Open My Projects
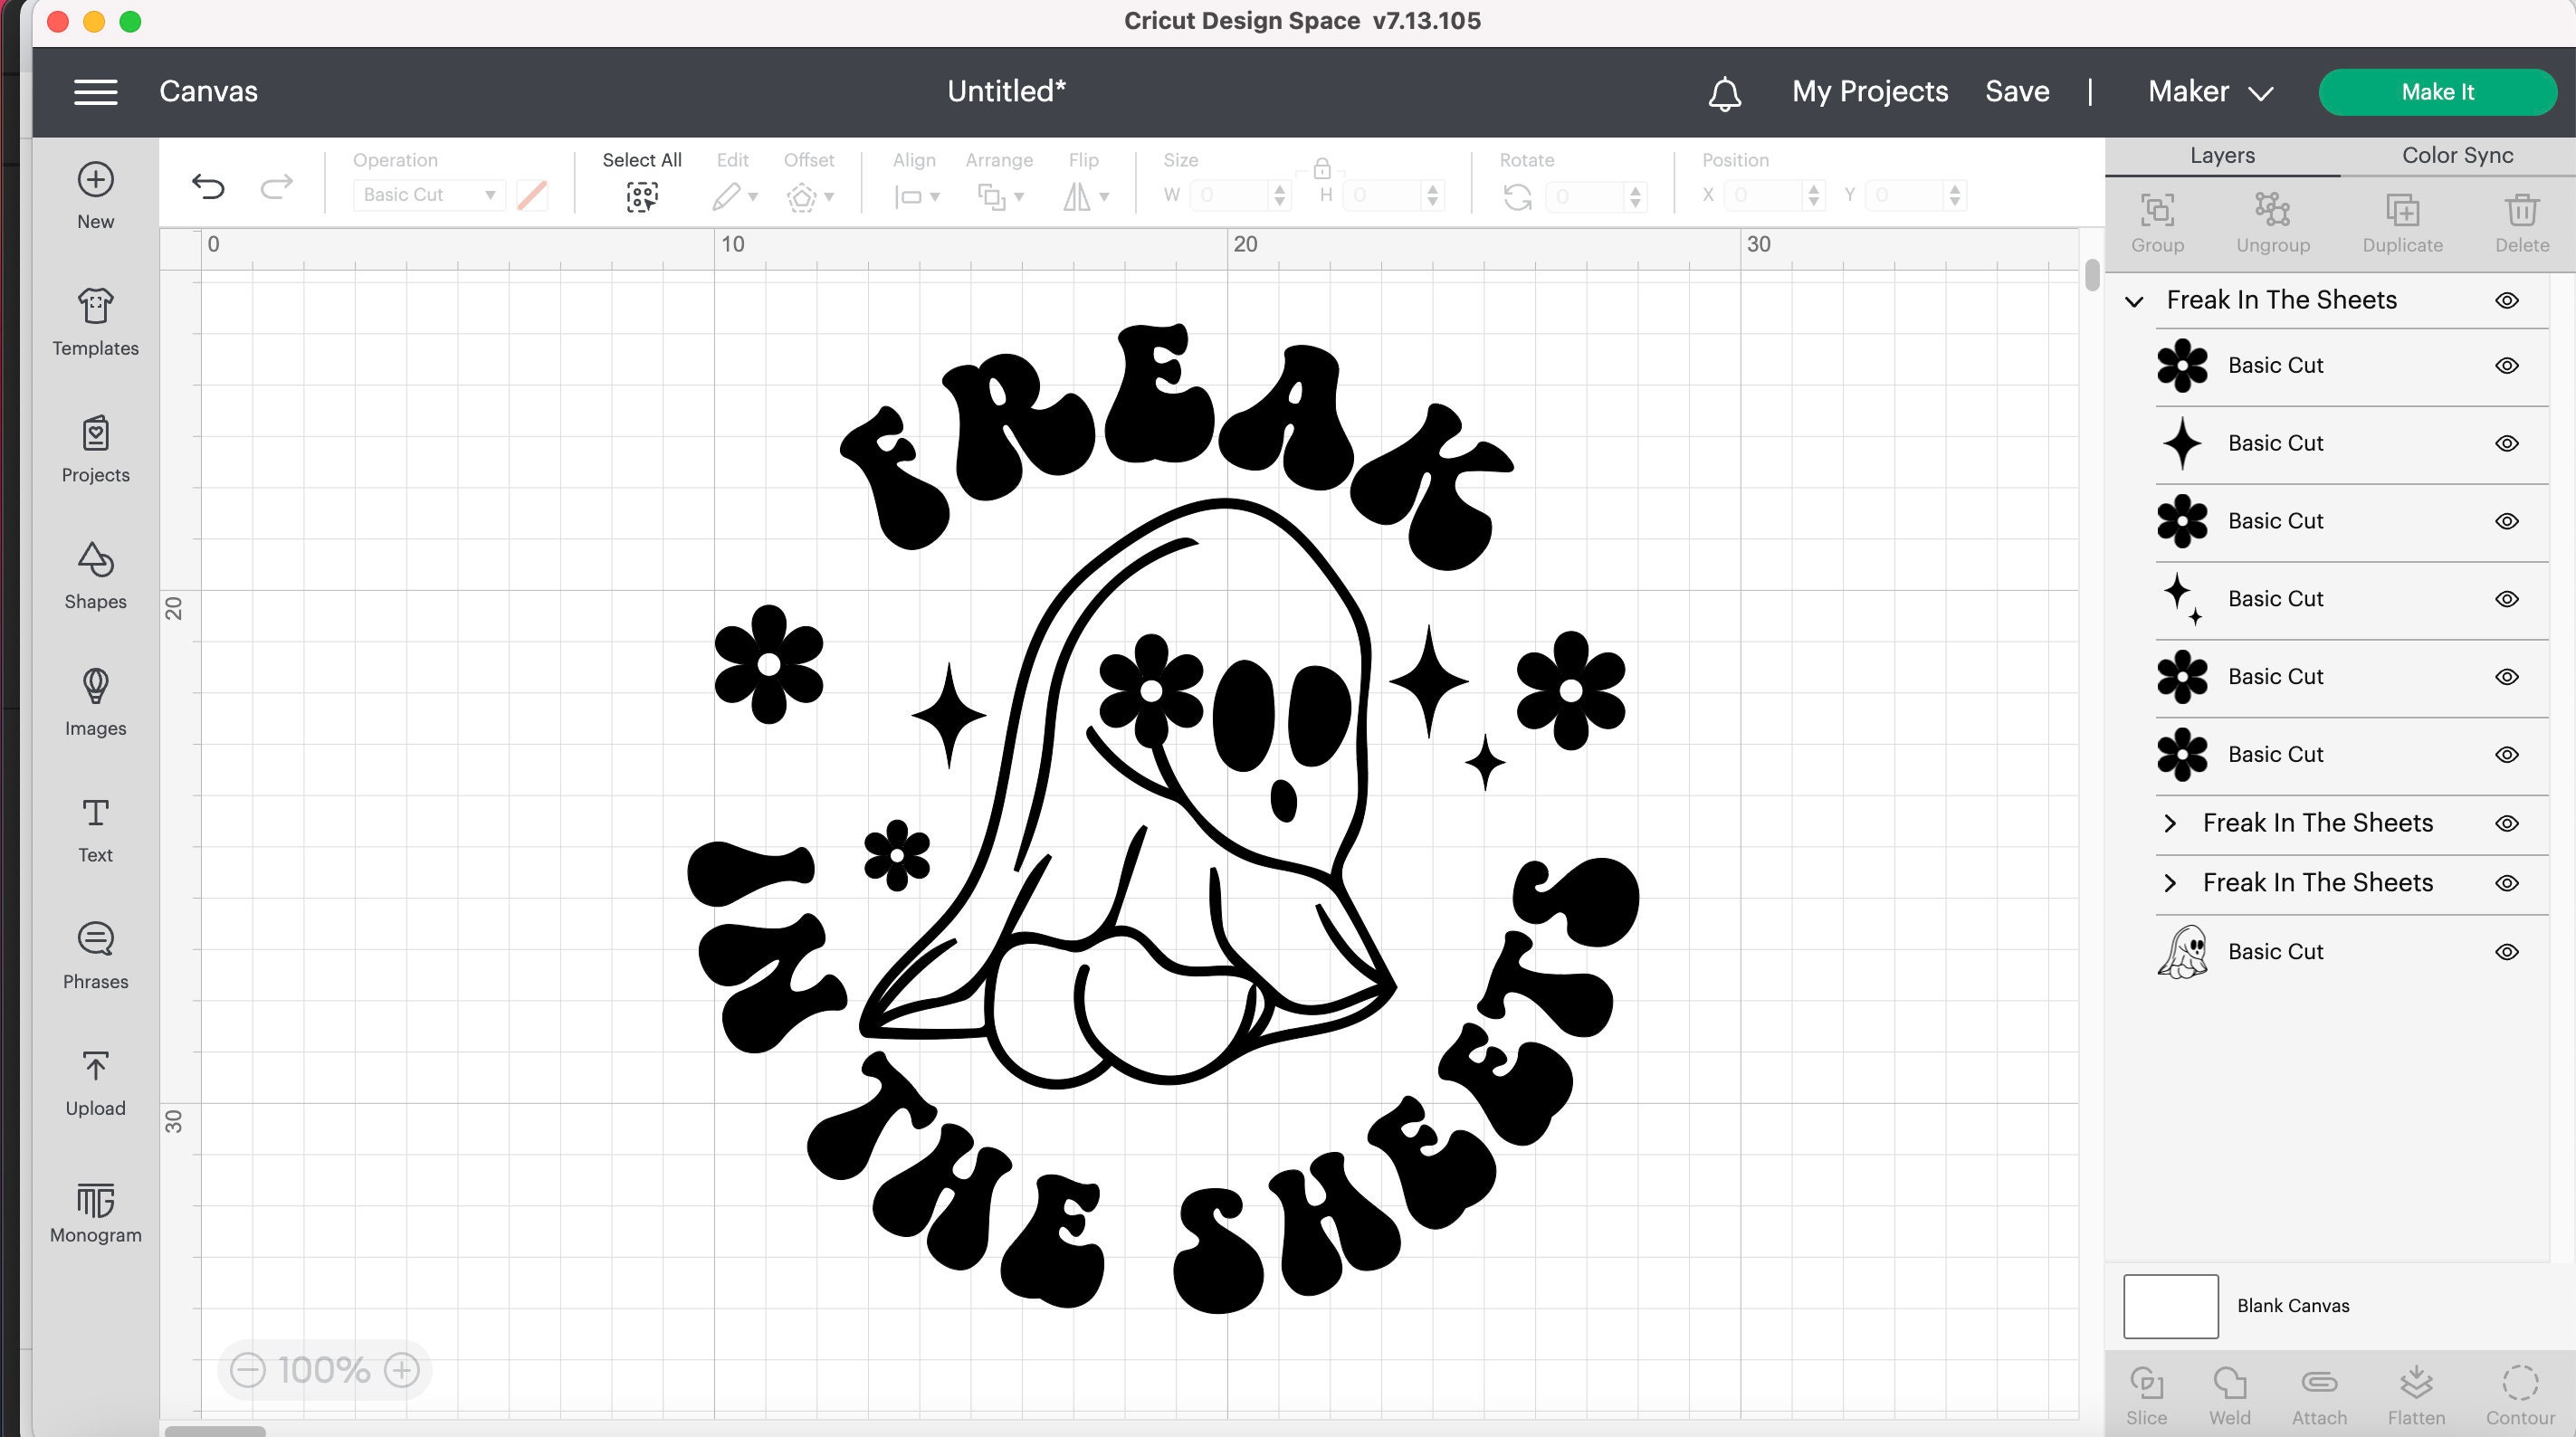The image size is (2576, 1437). click(1870, 91)
